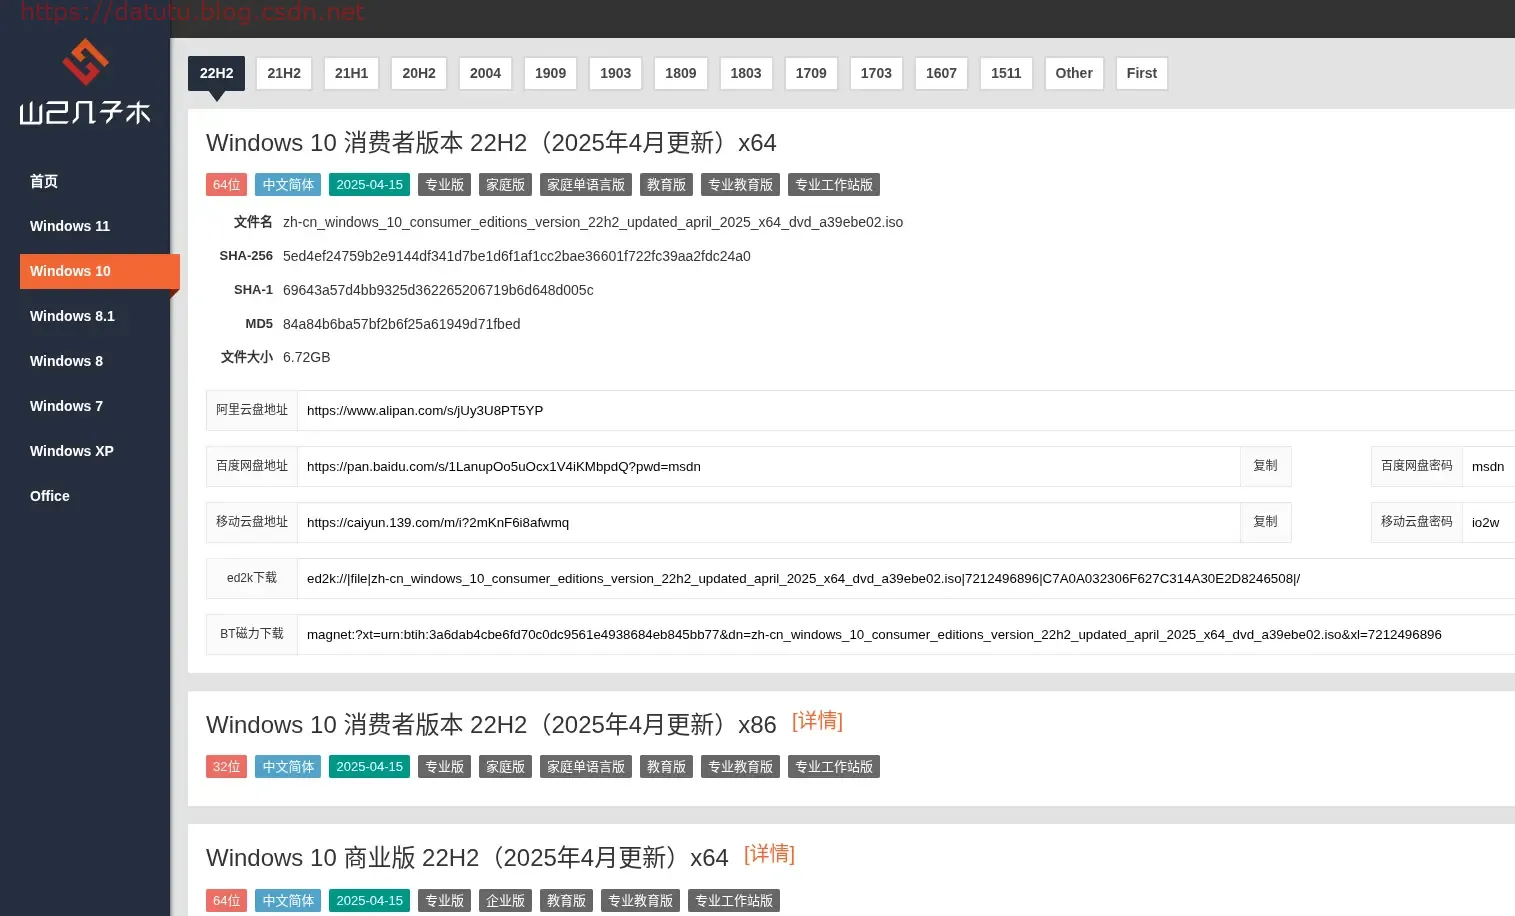Copy the 移动云盘 link with 复制
1515x916 pixels.
click(1265, 522)
